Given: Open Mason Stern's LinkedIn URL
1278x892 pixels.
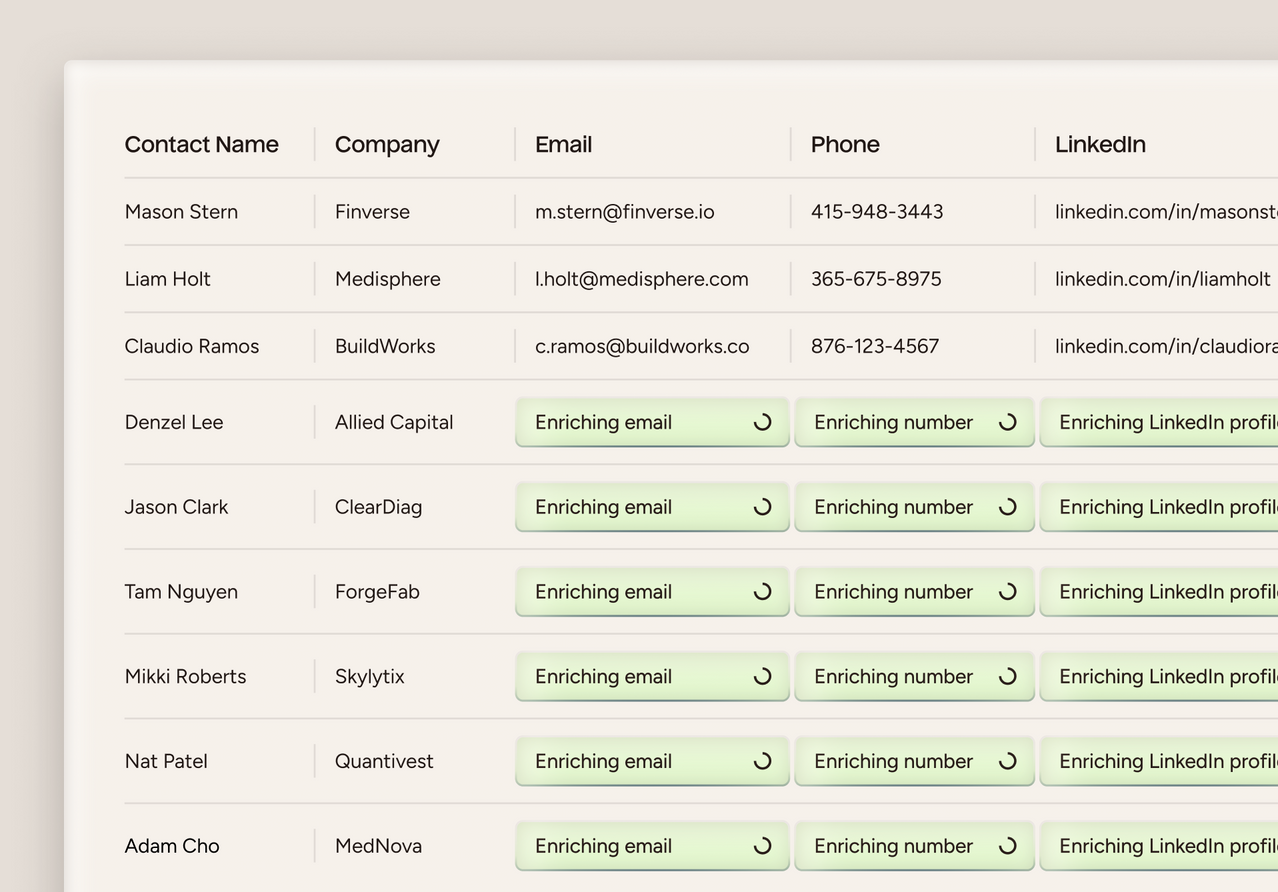Looking at the screenshot, I should click(x=1166, y=212).
